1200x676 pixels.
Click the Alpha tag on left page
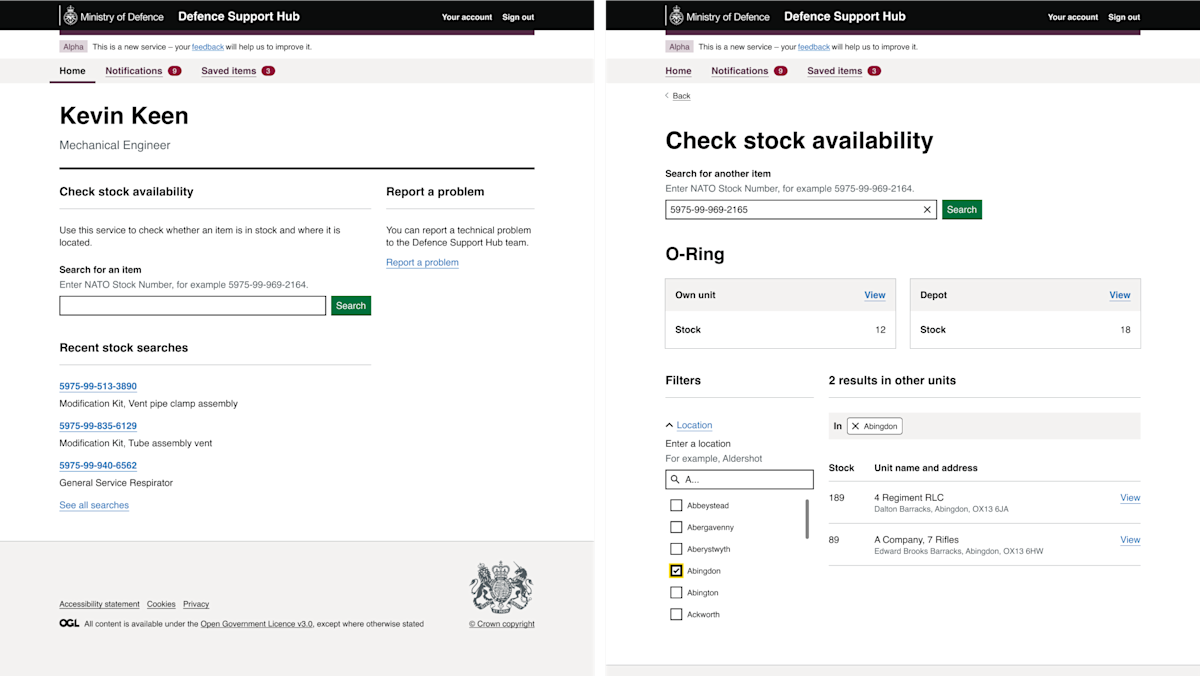tap(74, 47)
